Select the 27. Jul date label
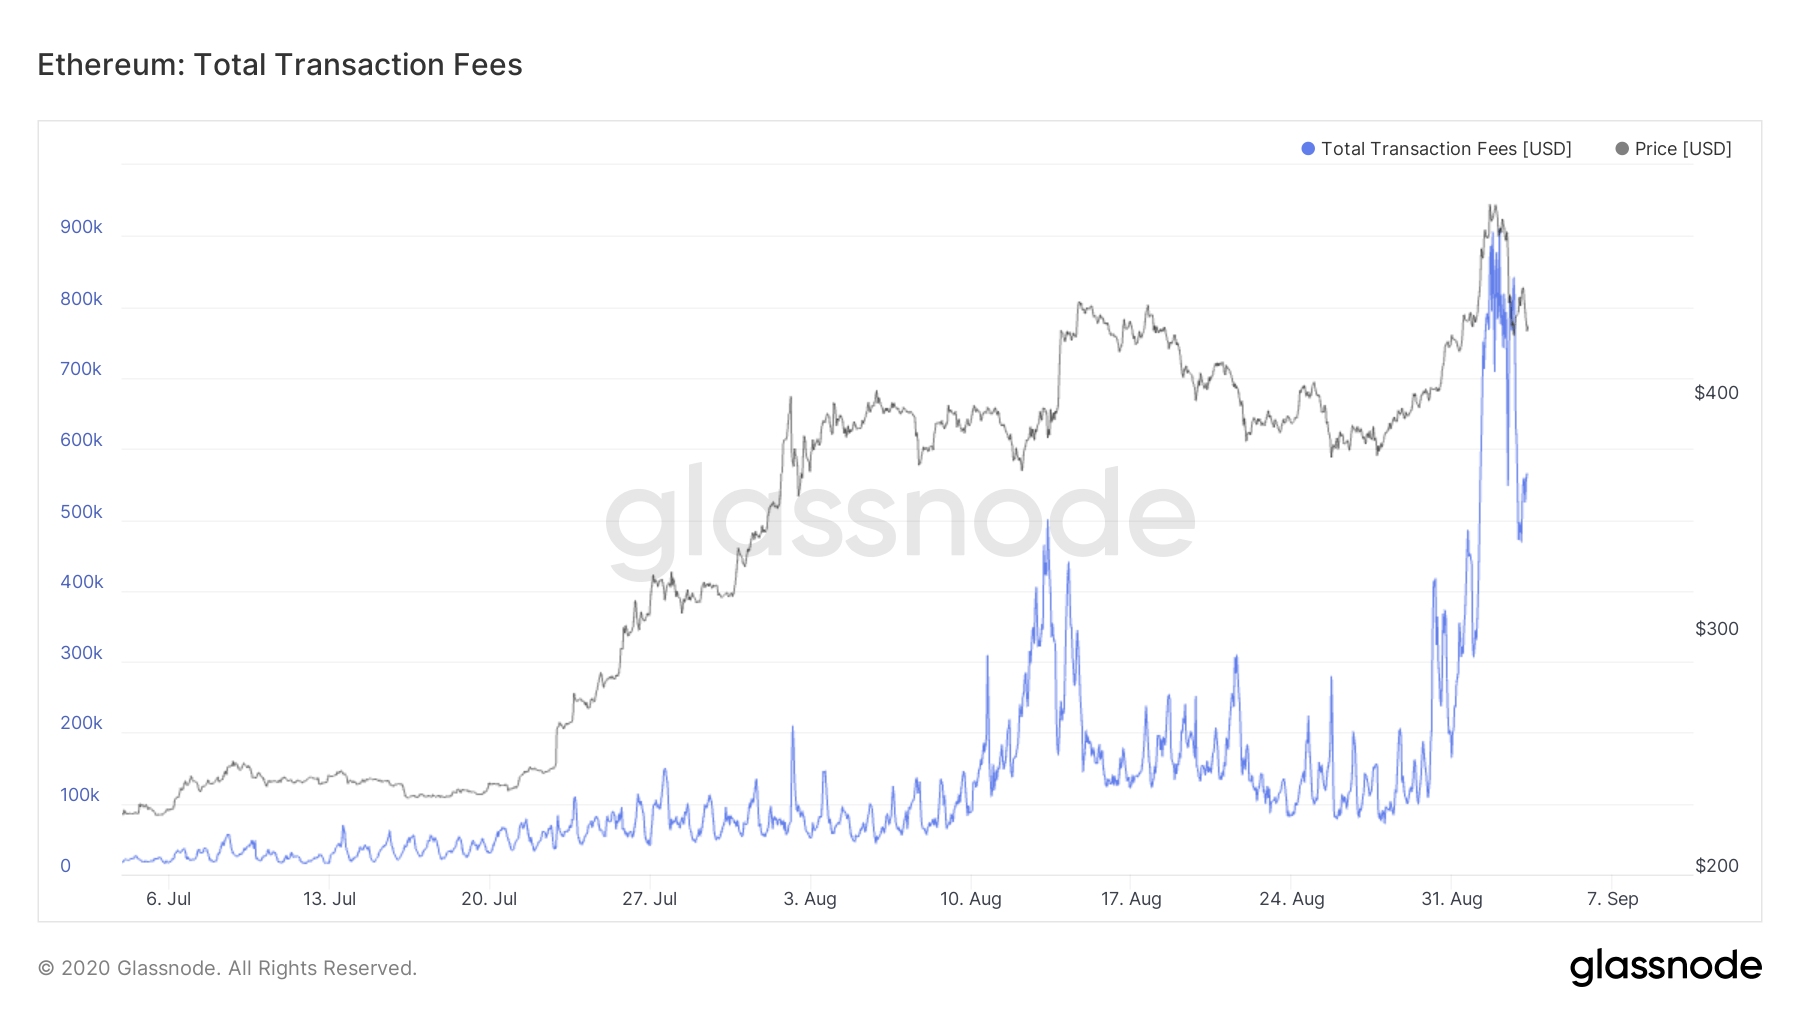The image size is (1800, 1013). click(x=649, y=899)
